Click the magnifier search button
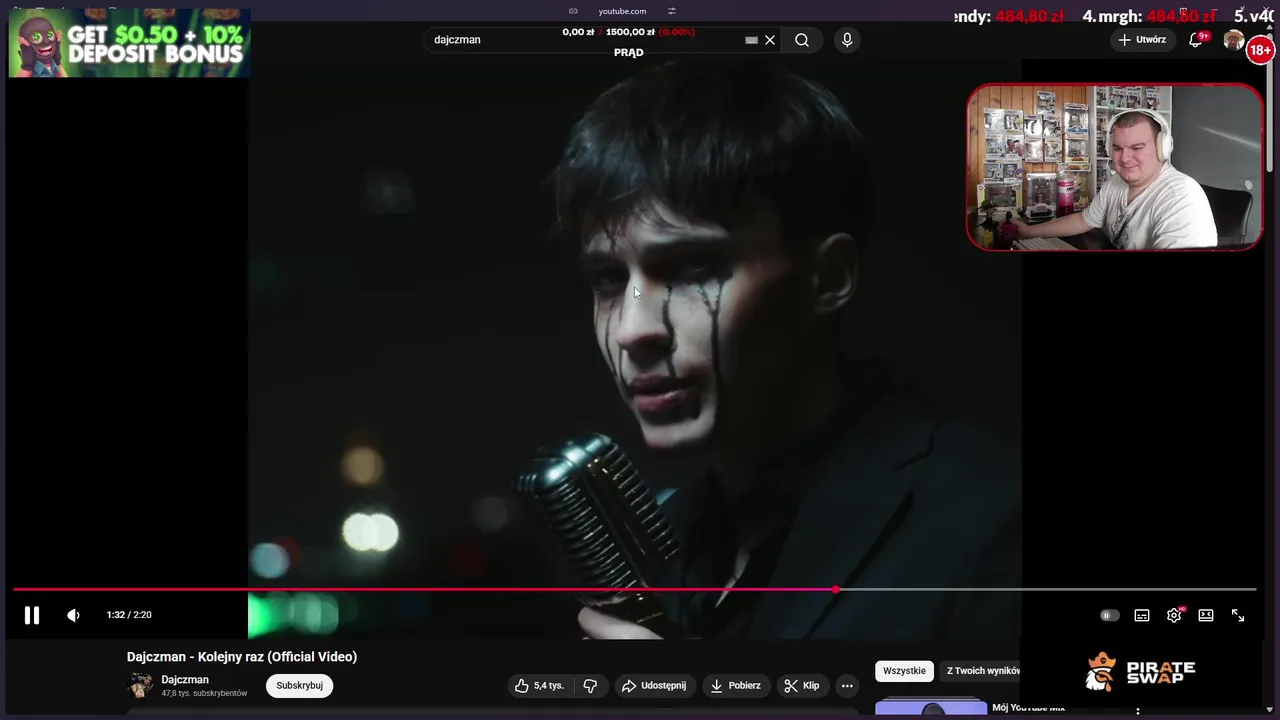This screenshot has width=1280, height=720. click(802, 40)
